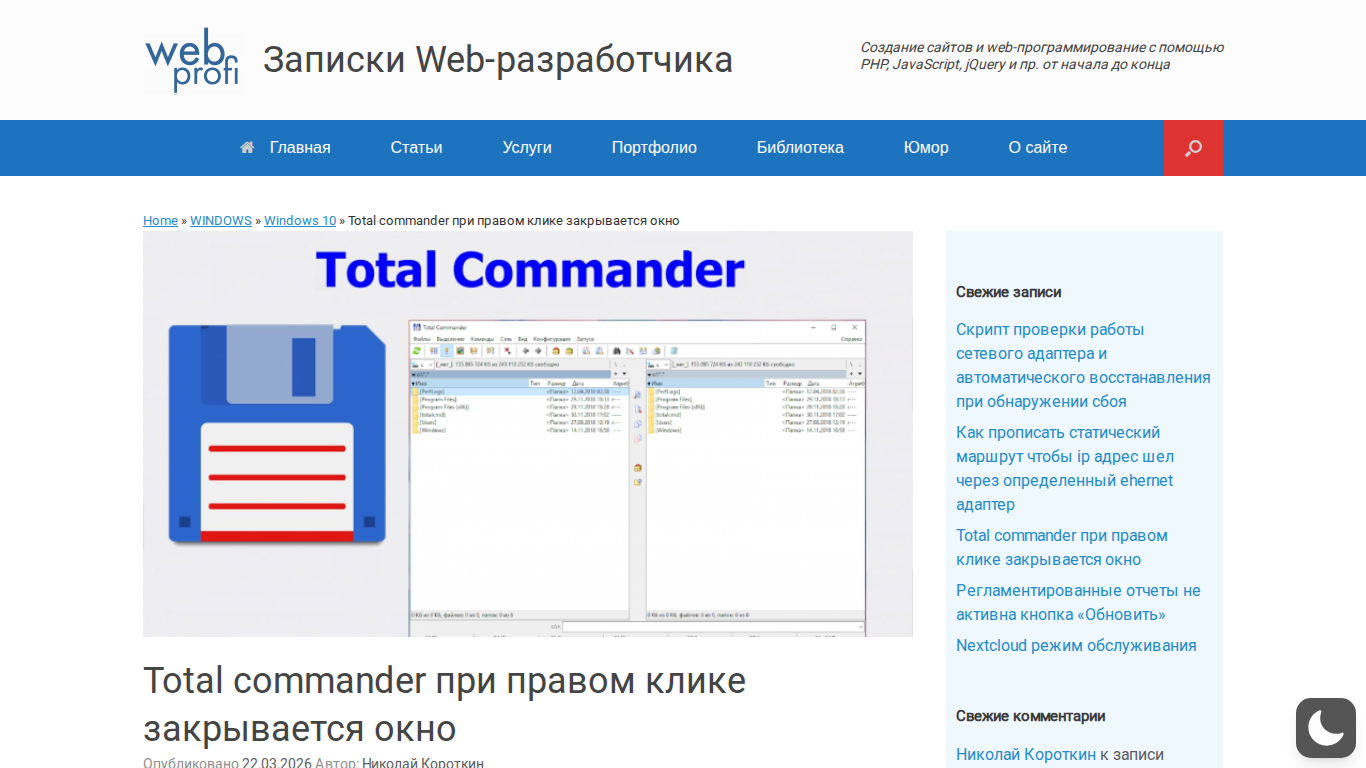Click the Total Commander featured image

click(528, 434)
